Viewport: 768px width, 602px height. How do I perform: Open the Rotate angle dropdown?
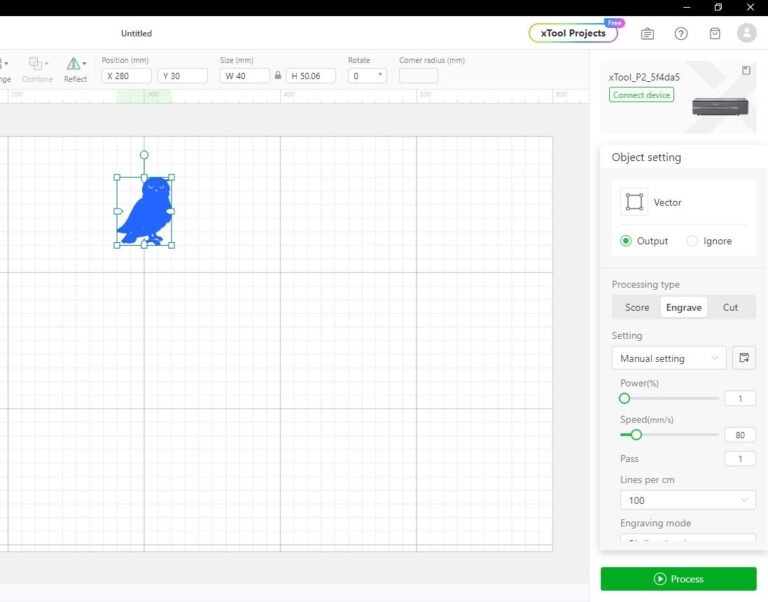click(380, 76)
